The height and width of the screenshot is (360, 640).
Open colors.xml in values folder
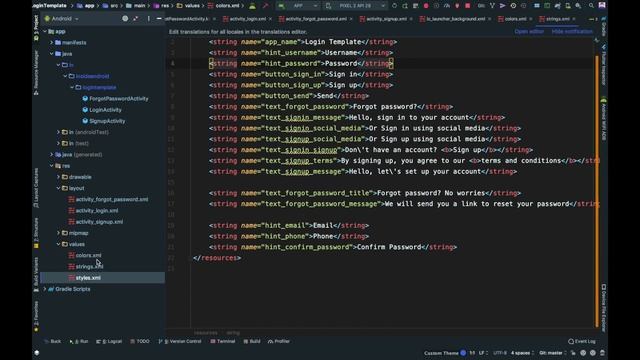84,256
